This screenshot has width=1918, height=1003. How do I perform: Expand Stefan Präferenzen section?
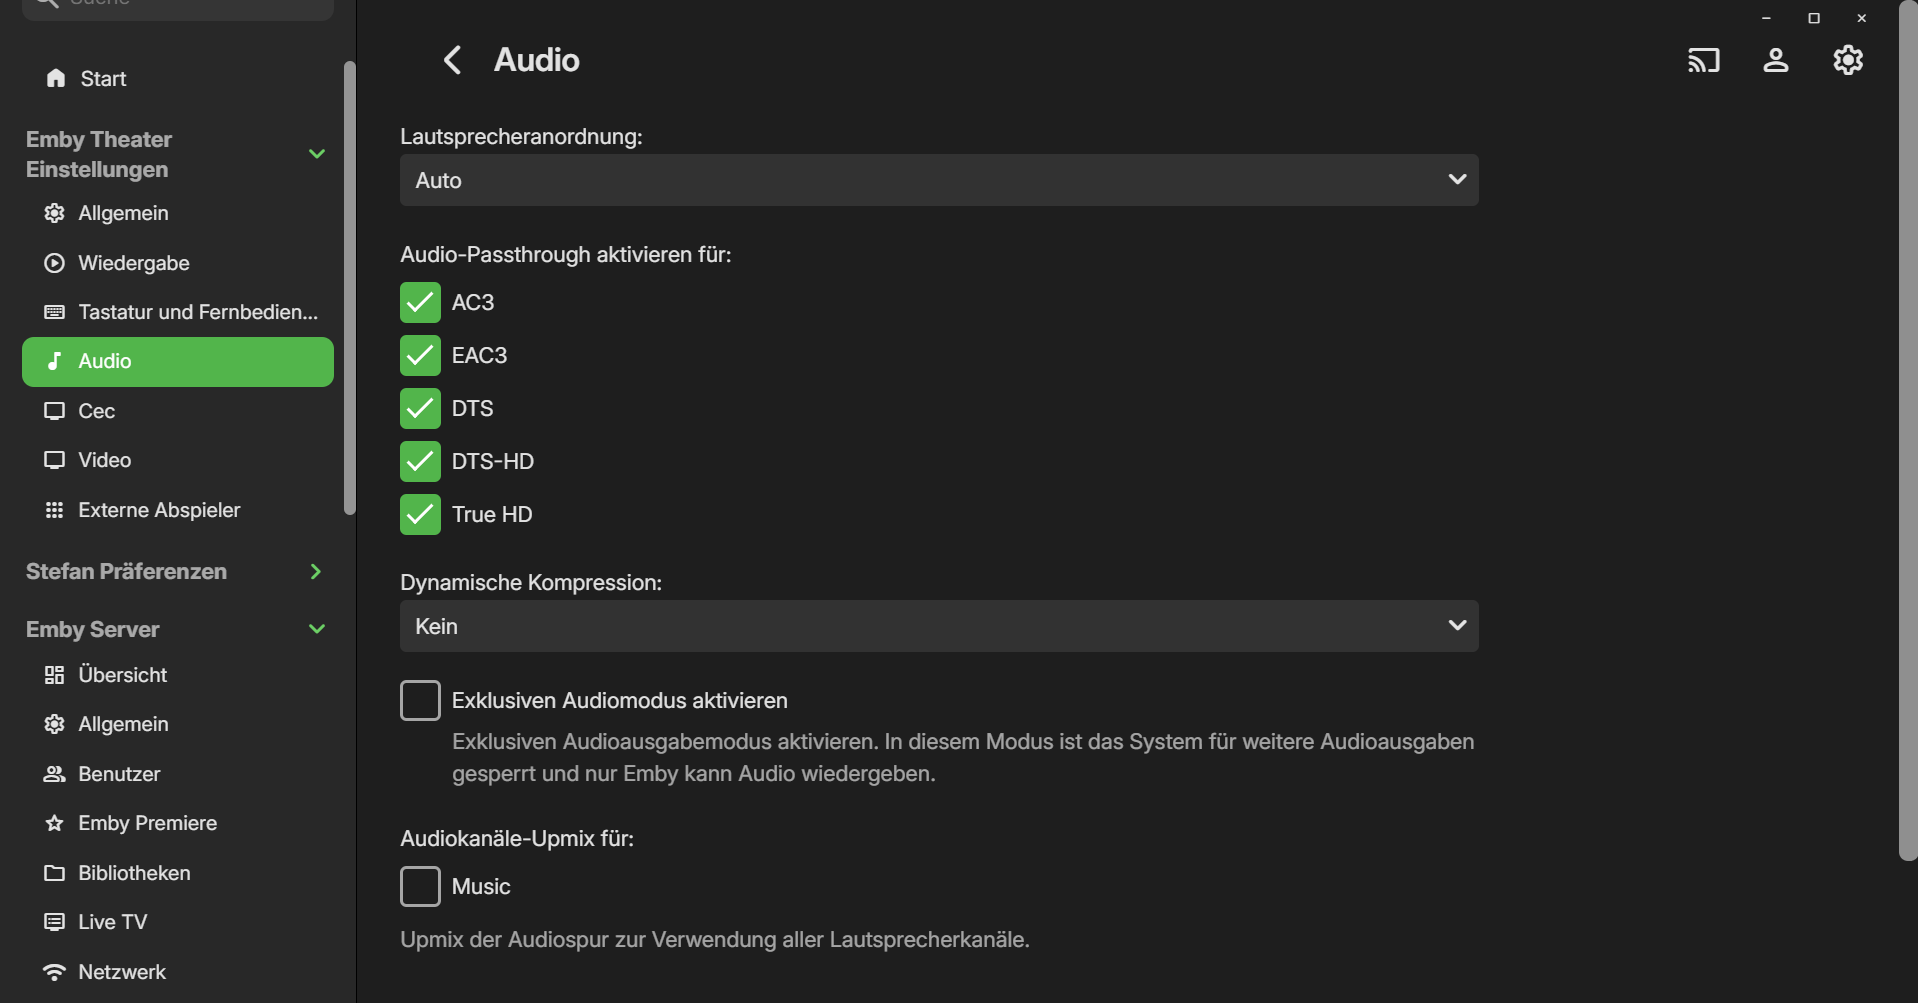click(316, 572)
